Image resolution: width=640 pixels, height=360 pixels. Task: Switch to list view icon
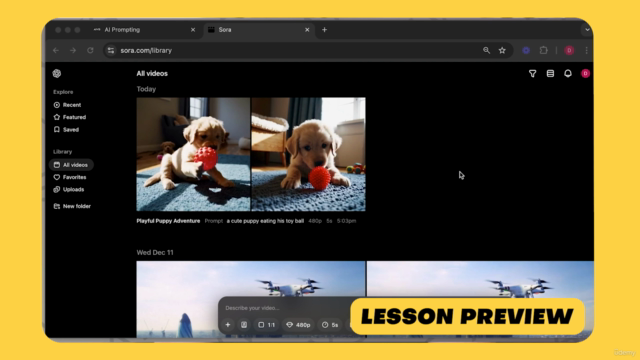coord(550,73)
